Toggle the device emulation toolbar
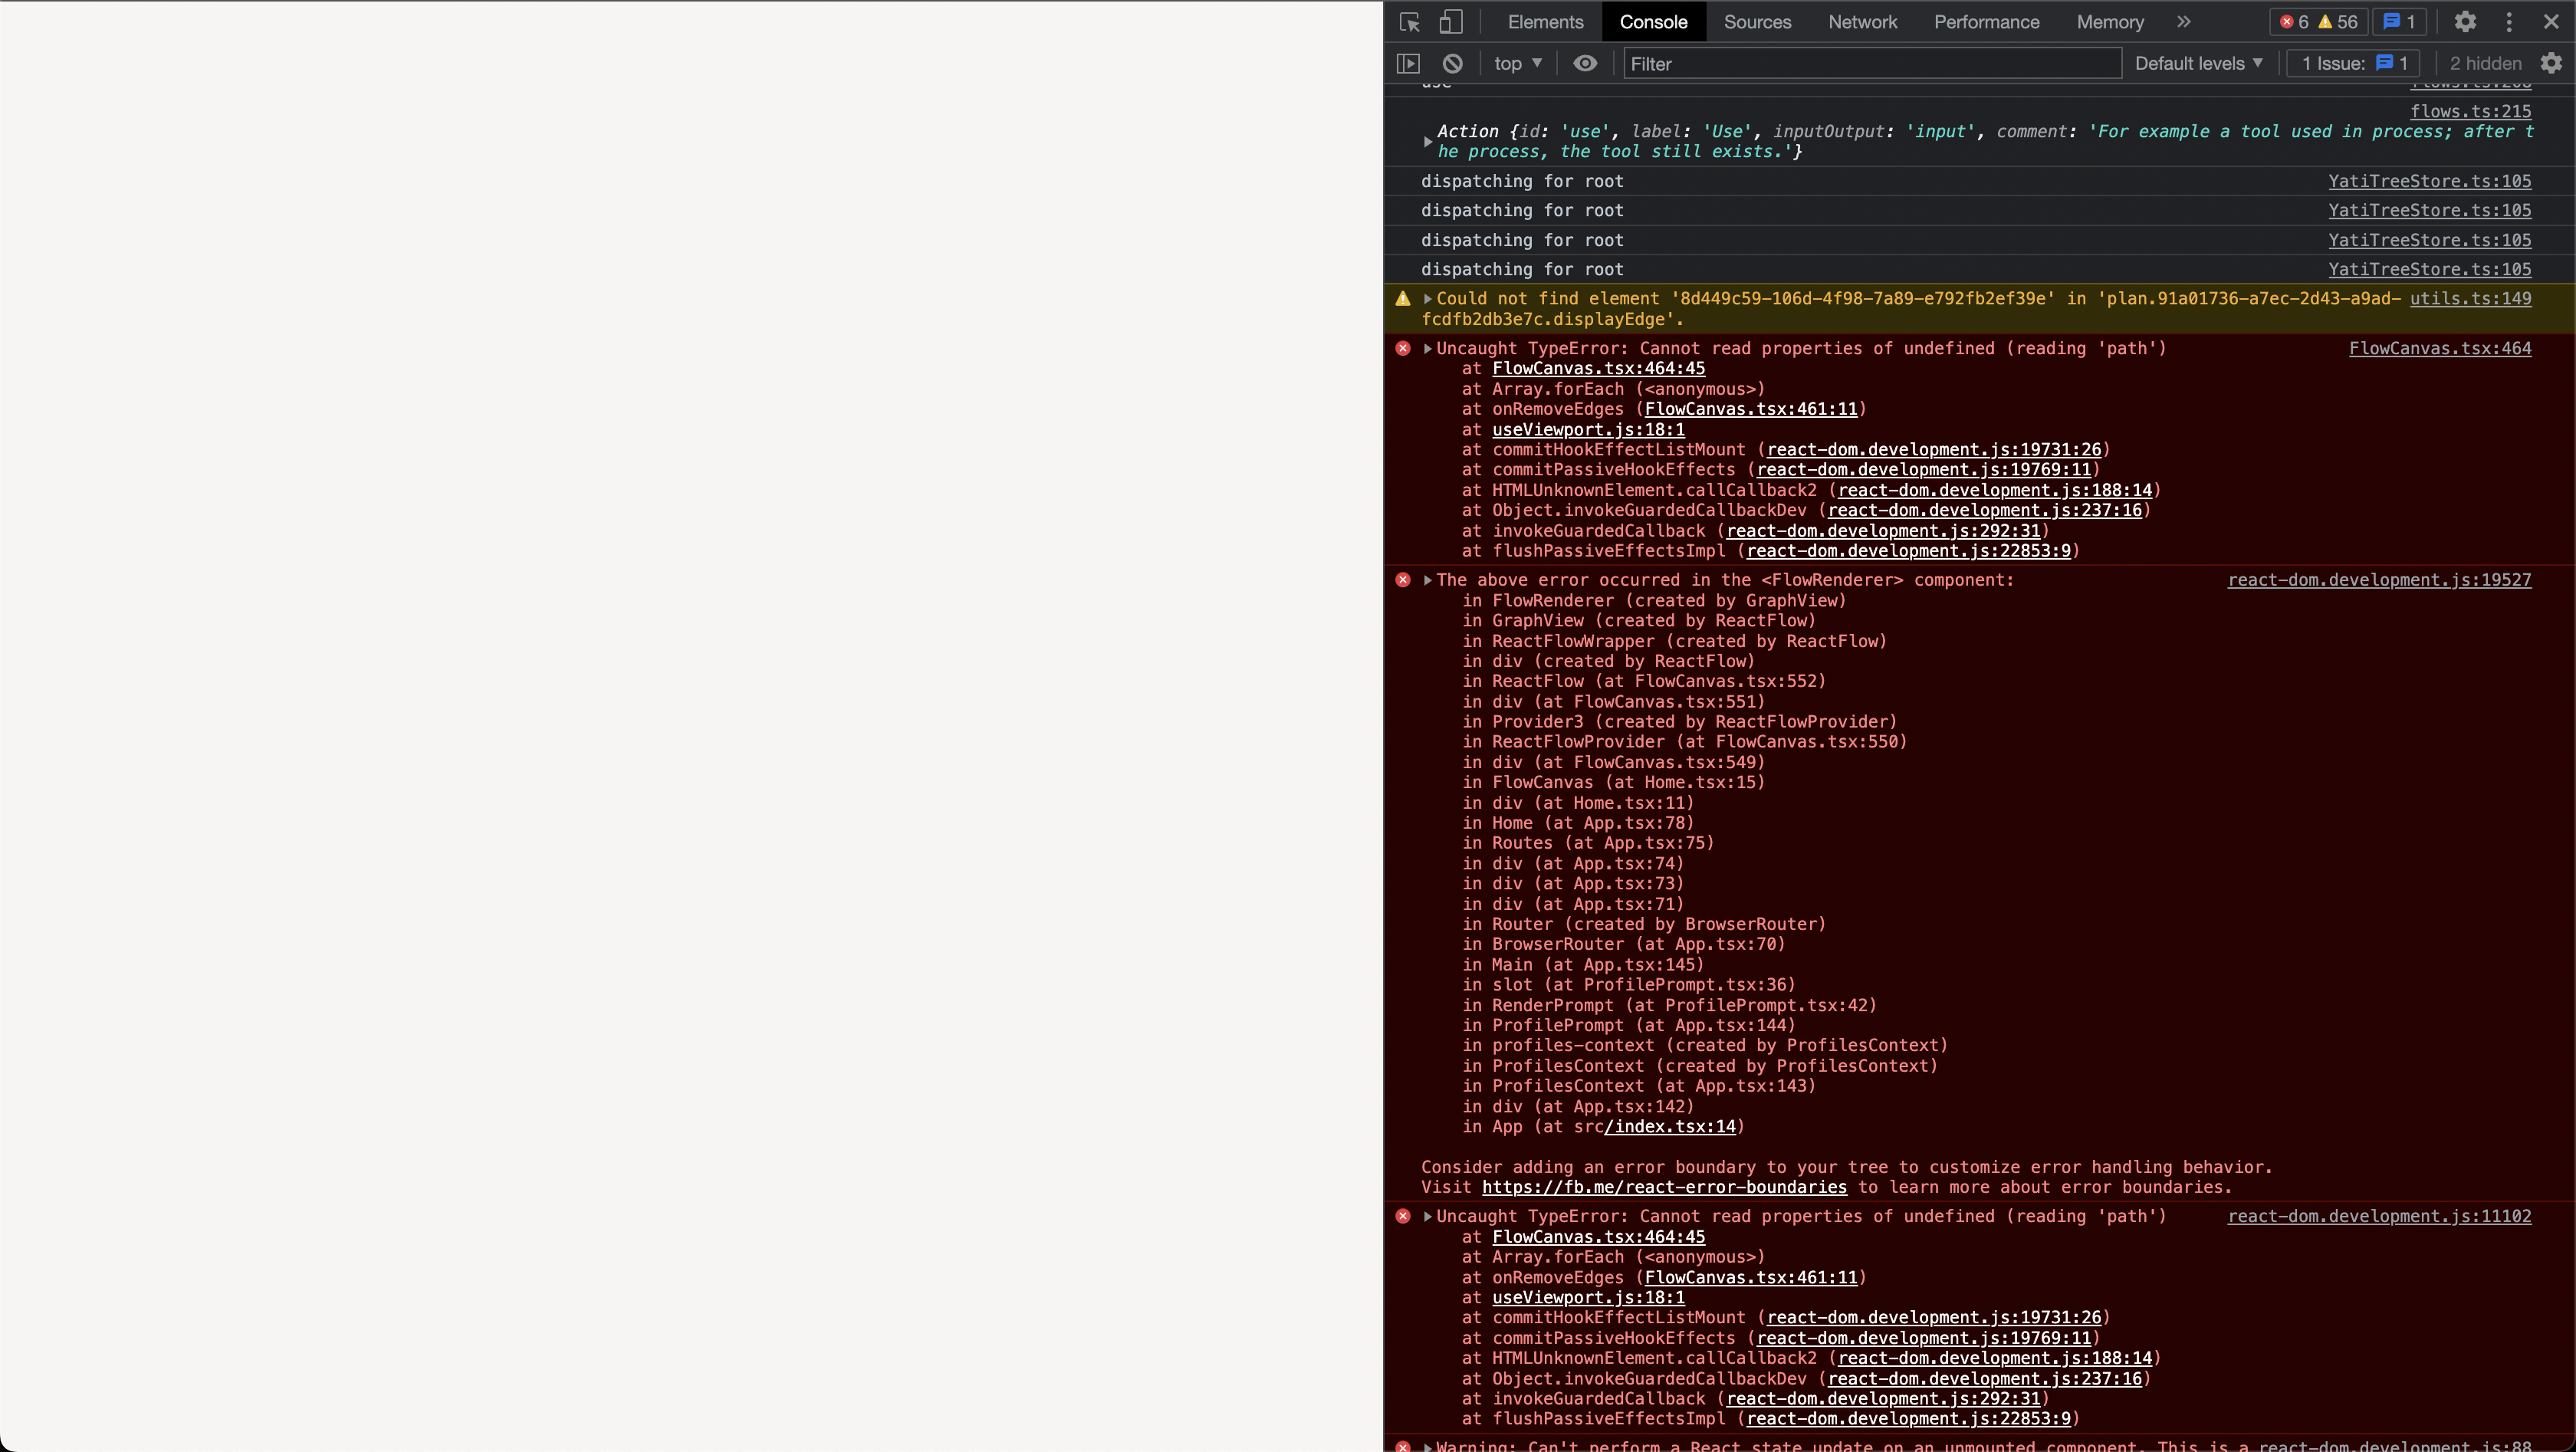Screen dimensions: 2576x1452 point(1451,22)
